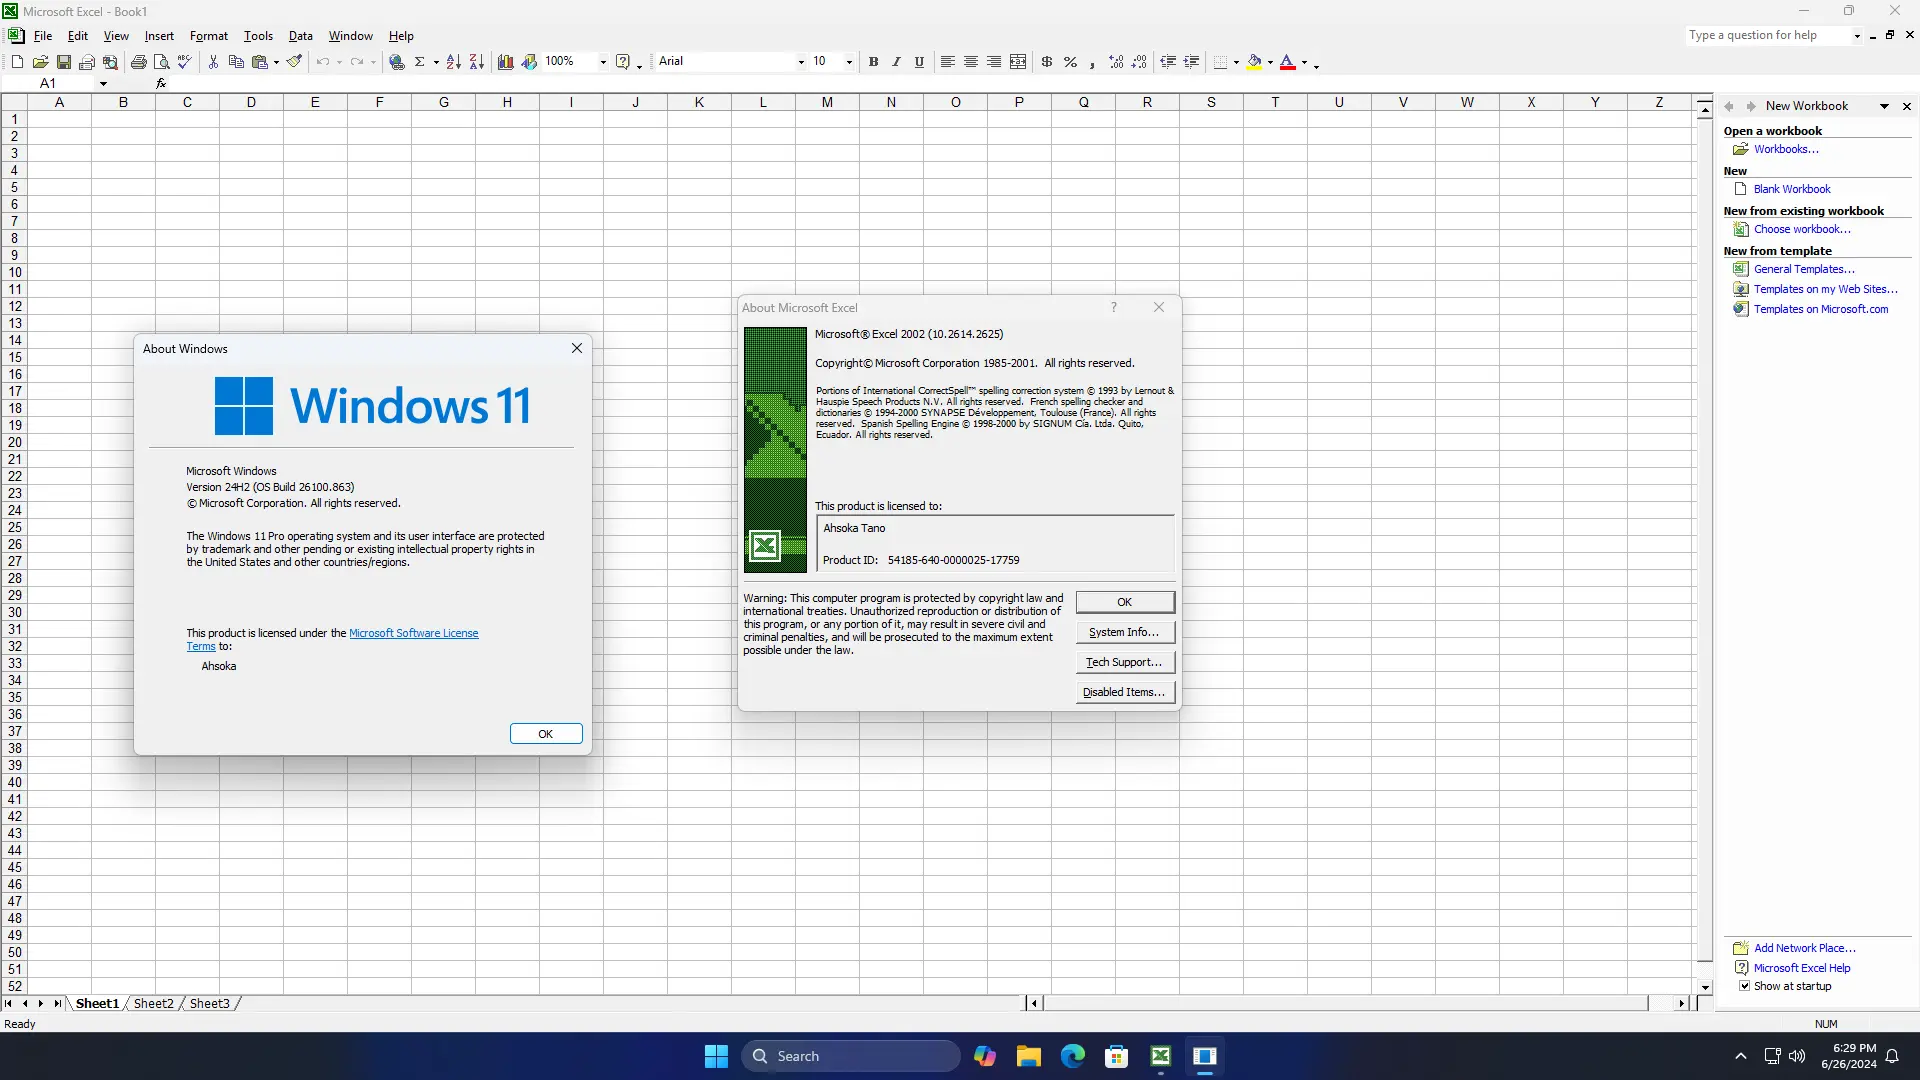The image size is (1920, 1080).
Task: Apply the yellow Fill Color swatch
Action: coord(1254,62)
